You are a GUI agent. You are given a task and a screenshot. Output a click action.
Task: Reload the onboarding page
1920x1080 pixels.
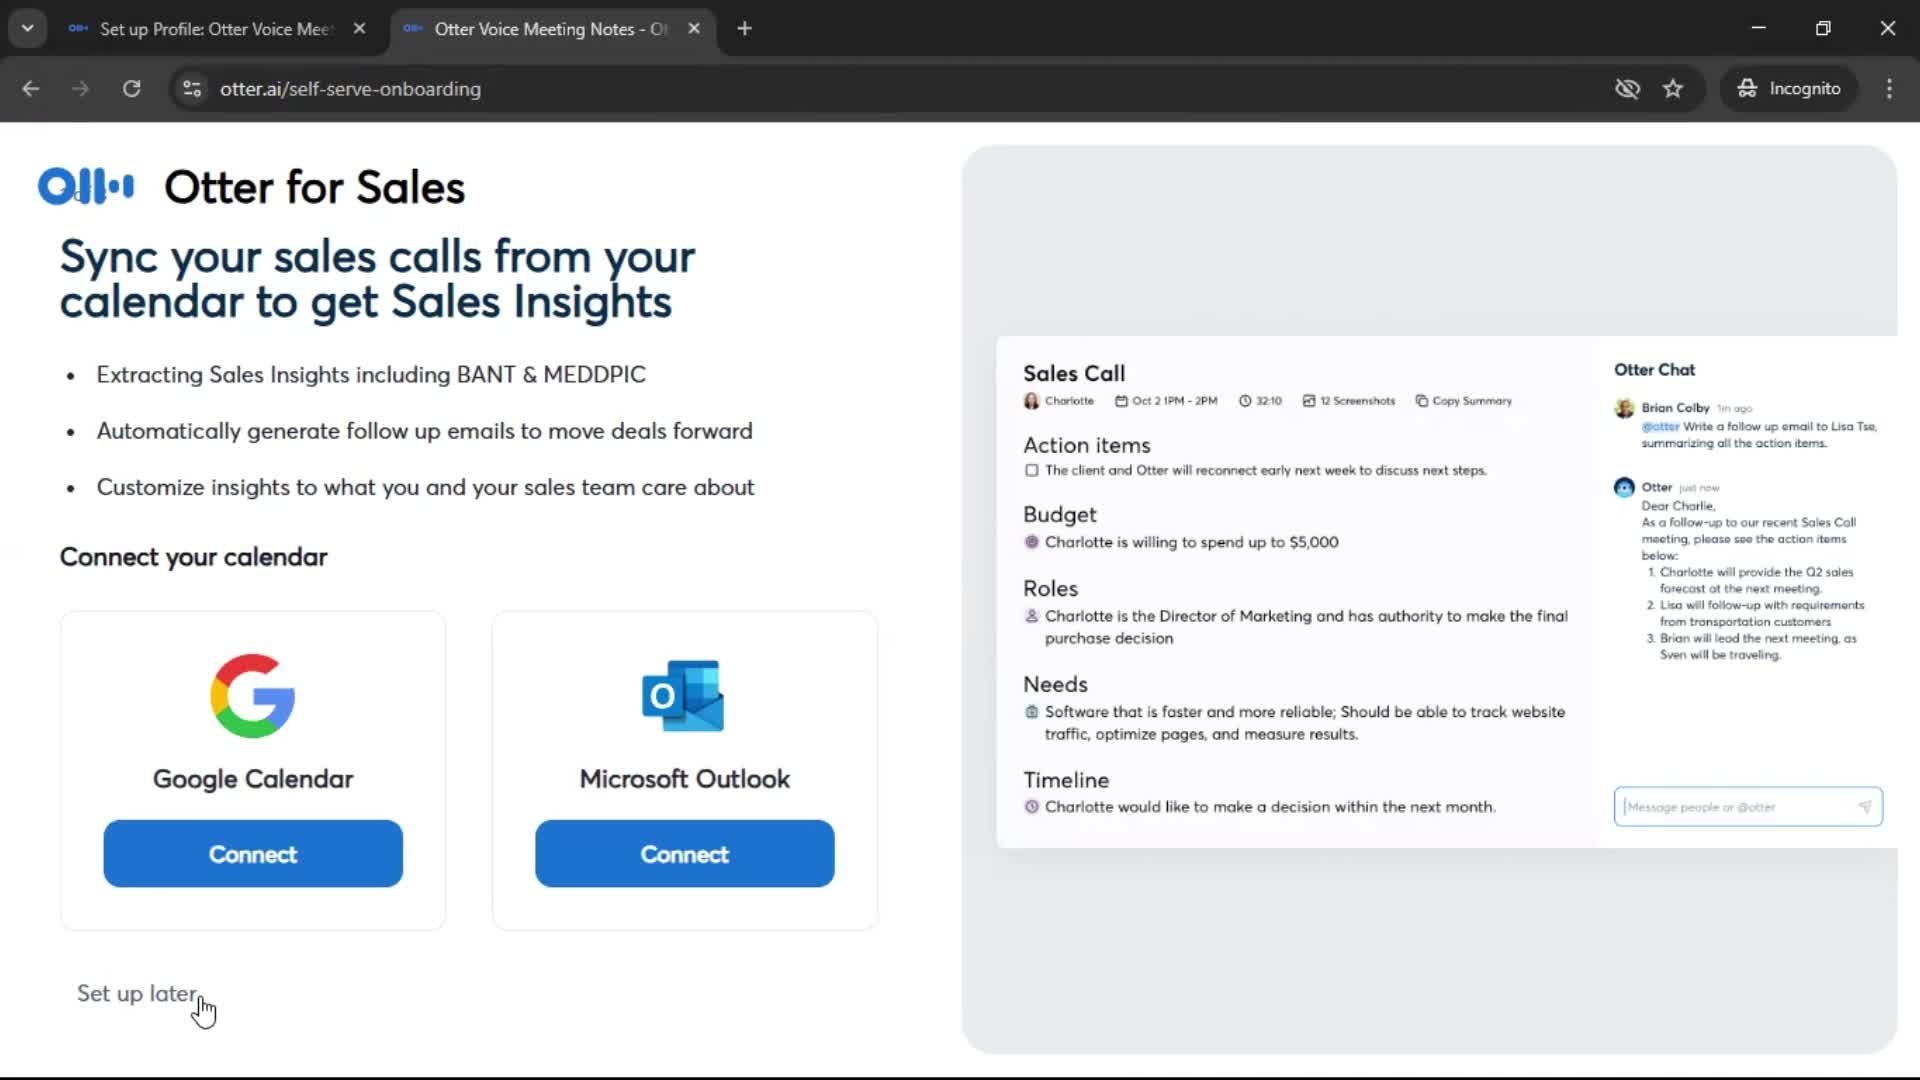(131, 89)
